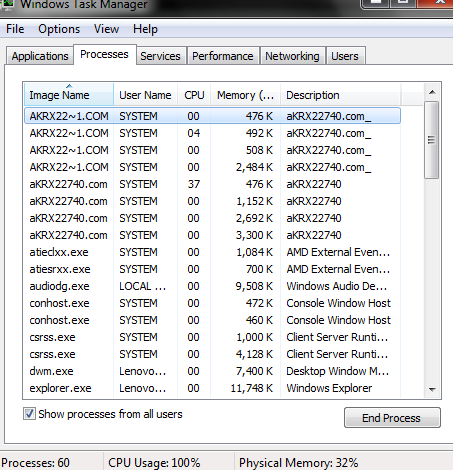The height and width of the screenshot is (475, 459).
Task: Sort by Memory column header
Action: 245,95
